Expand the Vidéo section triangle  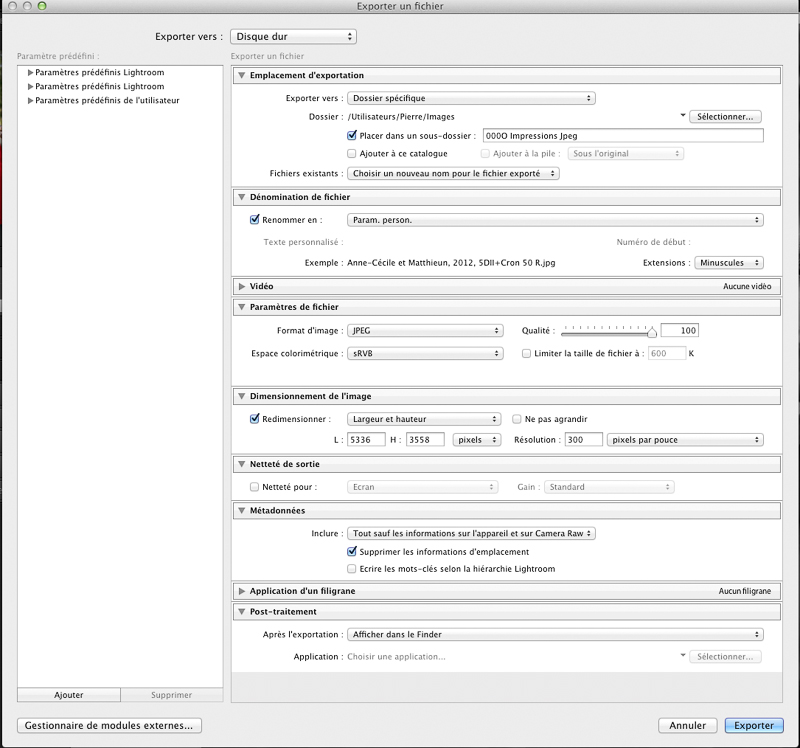pyautogui.click(x=242, y=286)
